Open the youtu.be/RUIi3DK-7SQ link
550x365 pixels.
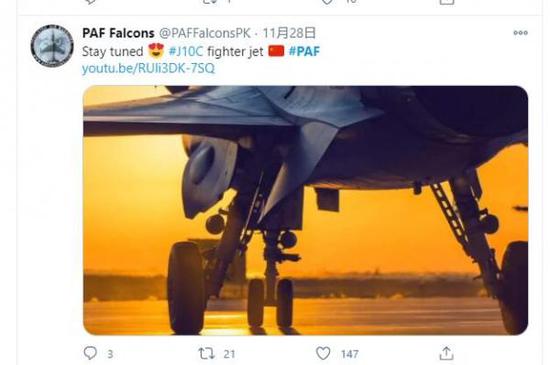[x=148, y=68]
